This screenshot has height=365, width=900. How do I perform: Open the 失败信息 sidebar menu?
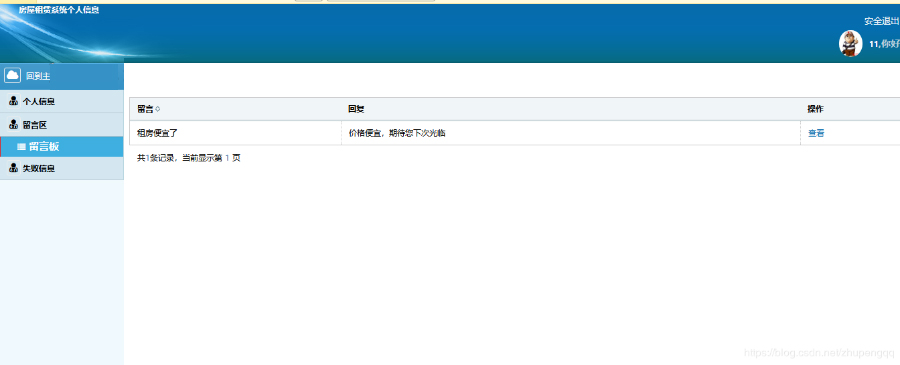(x=61, y=168)
